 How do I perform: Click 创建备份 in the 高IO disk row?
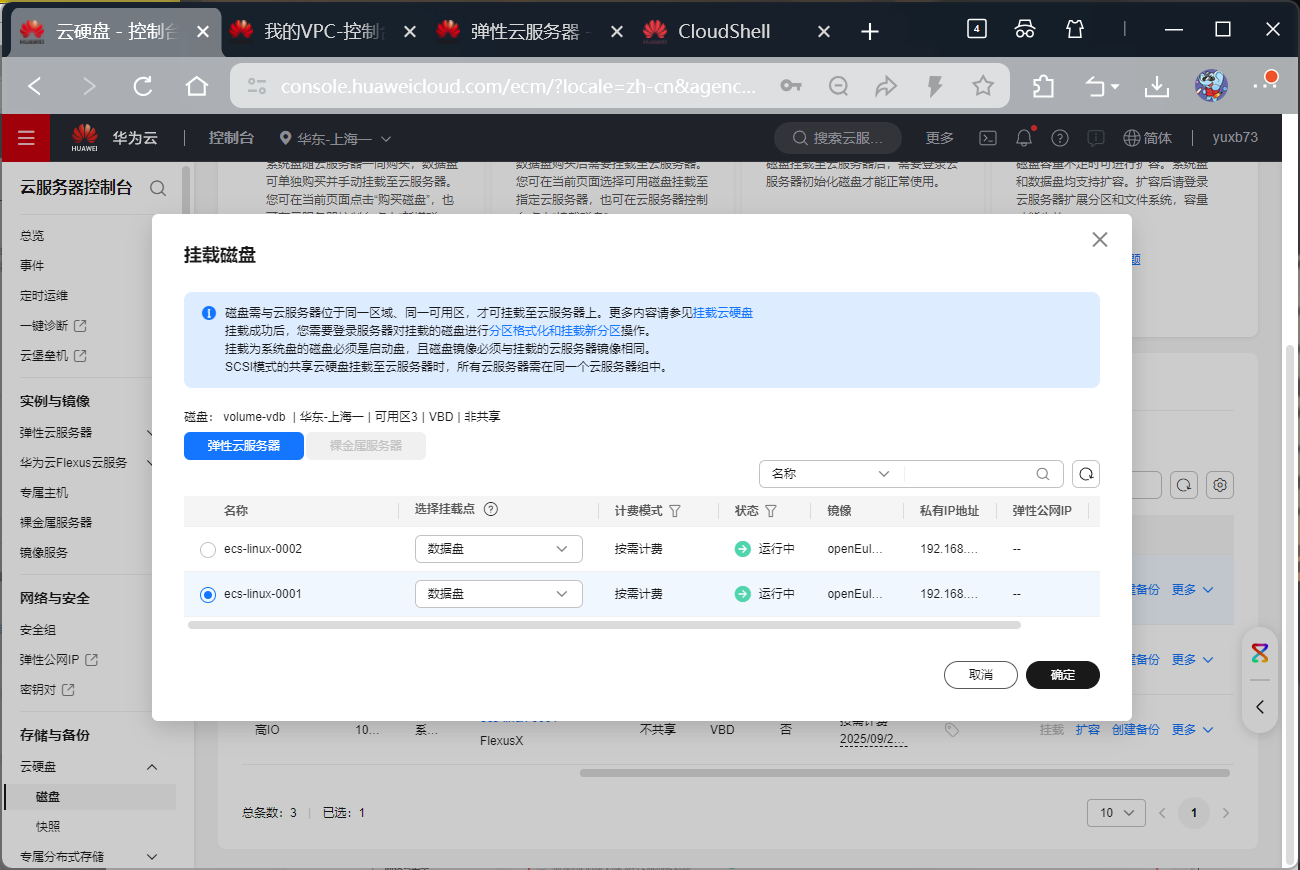[x=1136, y=730]
